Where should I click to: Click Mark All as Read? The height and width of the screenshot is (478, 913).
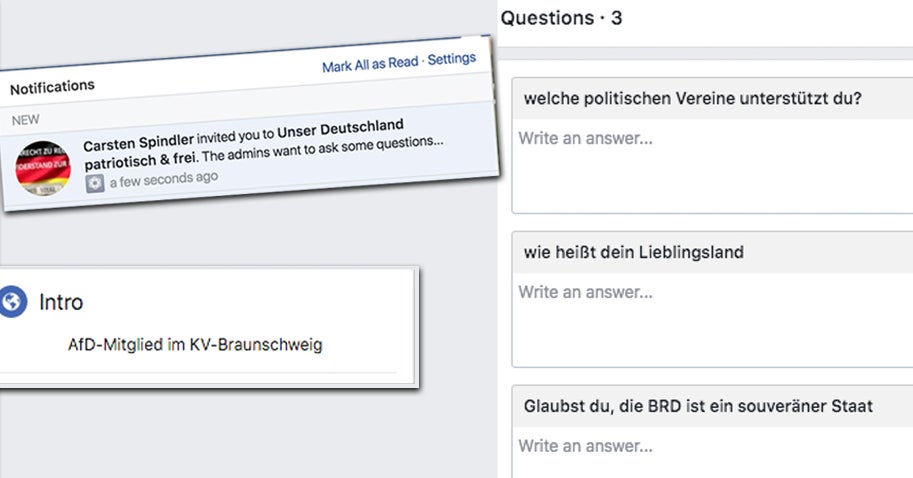click(370, 65)
